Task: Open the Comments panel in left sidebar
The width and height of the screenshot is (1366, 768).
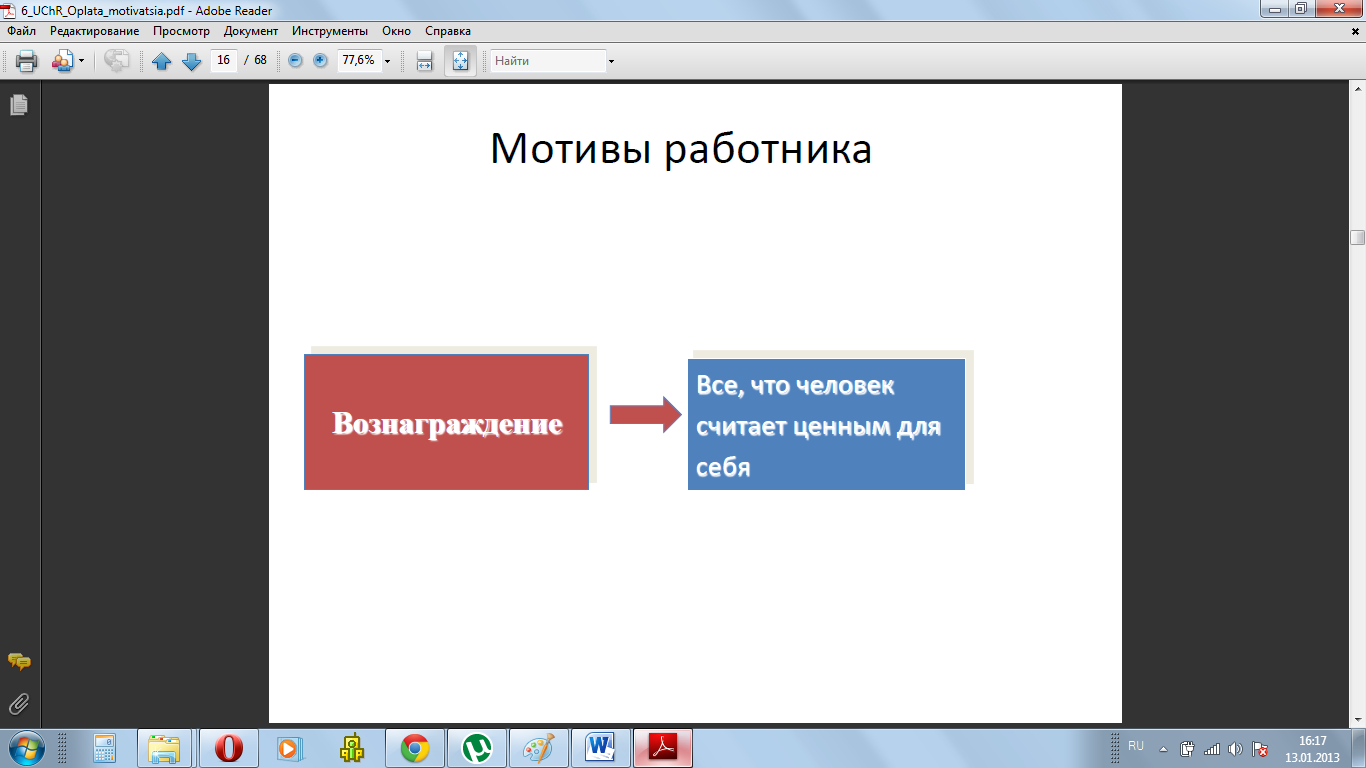Action: pyautogui.click(x=19, y=661)
